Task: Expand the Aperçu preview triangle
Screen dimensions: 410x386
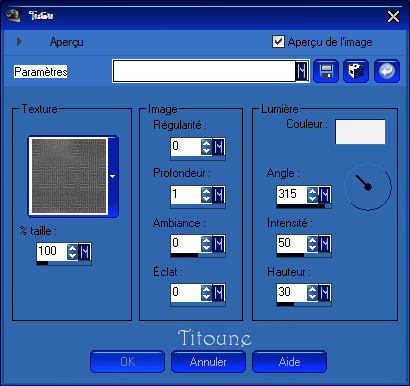Action: (19, 42)
